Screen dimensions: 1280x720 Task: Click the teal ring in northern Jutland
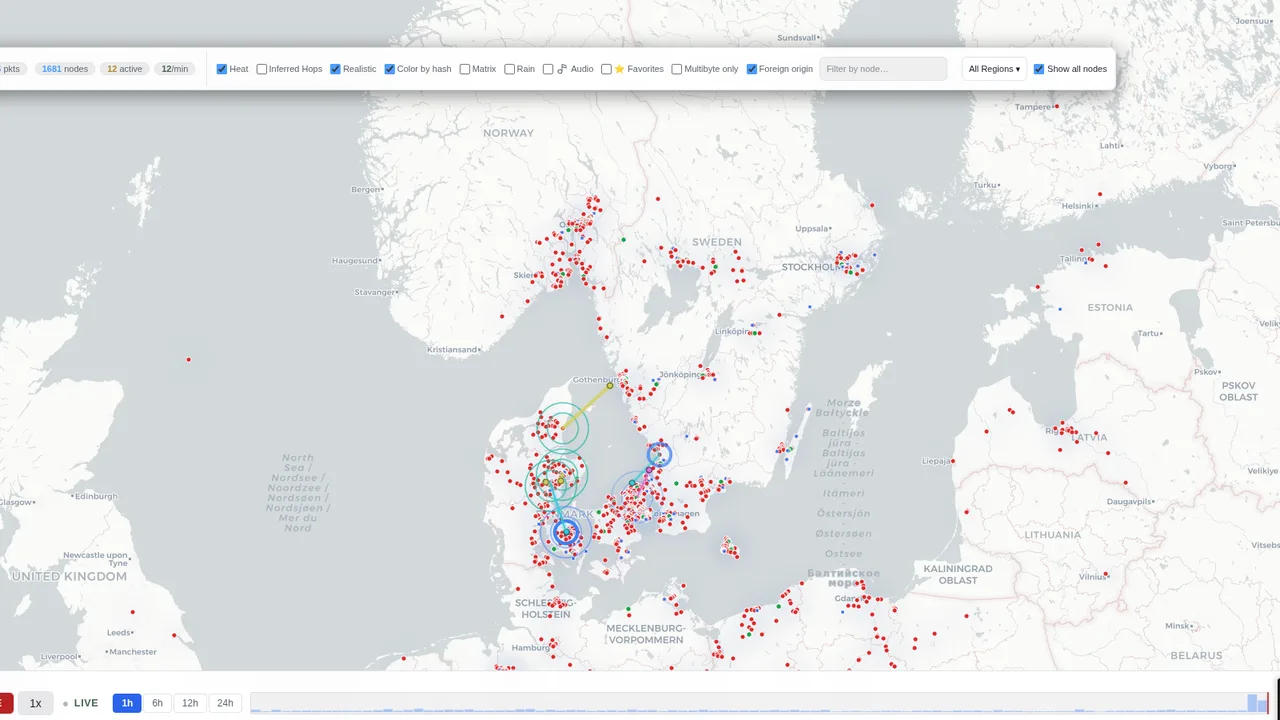[x=561, y=428]
